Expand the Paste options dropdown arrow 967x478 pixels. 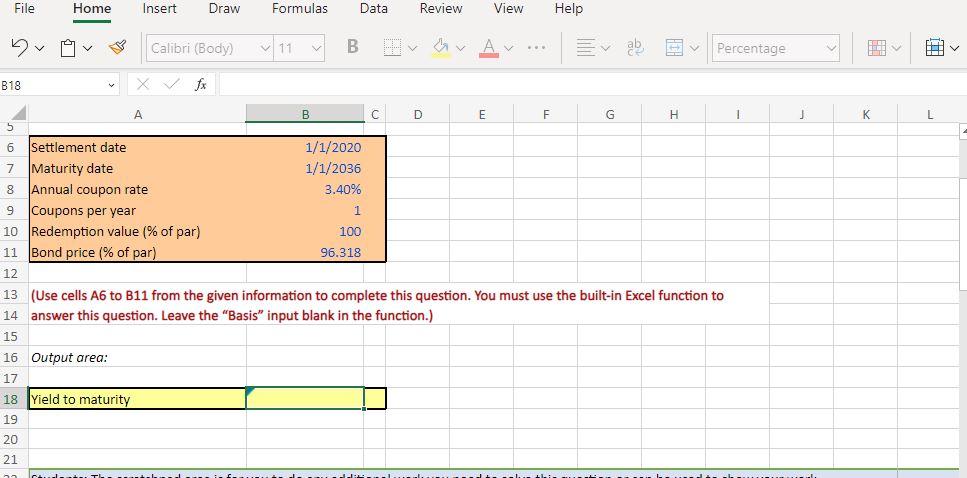point(87,48)
